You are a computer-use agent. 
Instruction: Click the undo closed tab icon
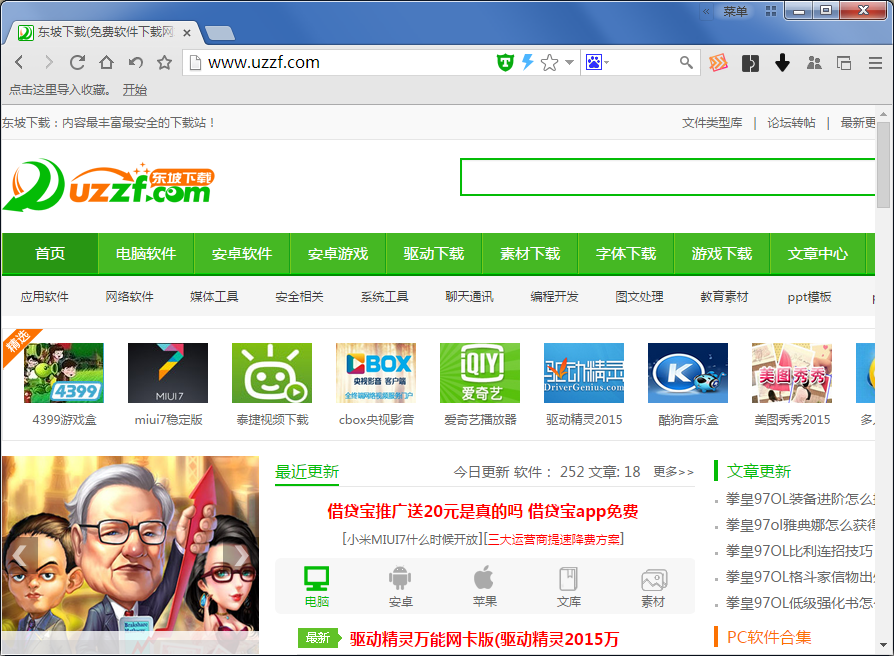[136, 62]
